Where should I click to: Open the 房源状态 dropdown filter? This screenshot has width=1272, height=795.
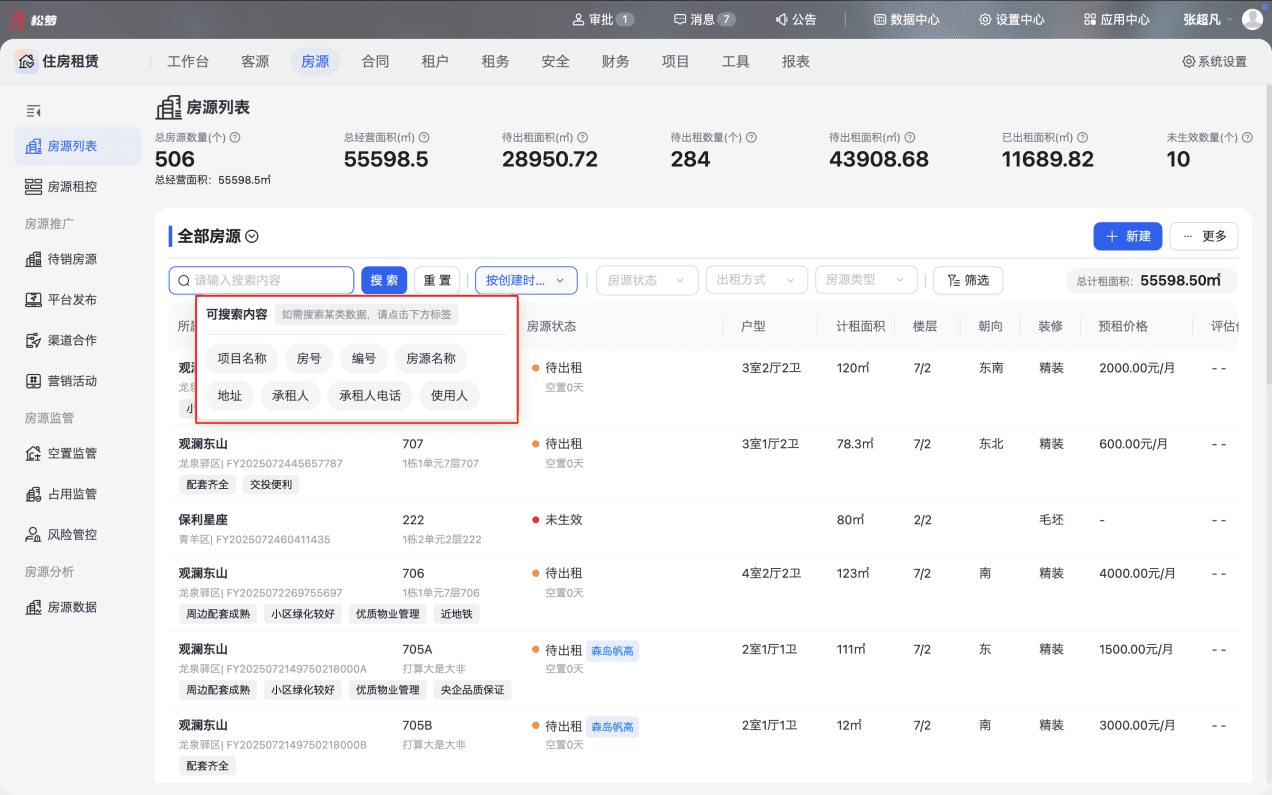point(647,281)
